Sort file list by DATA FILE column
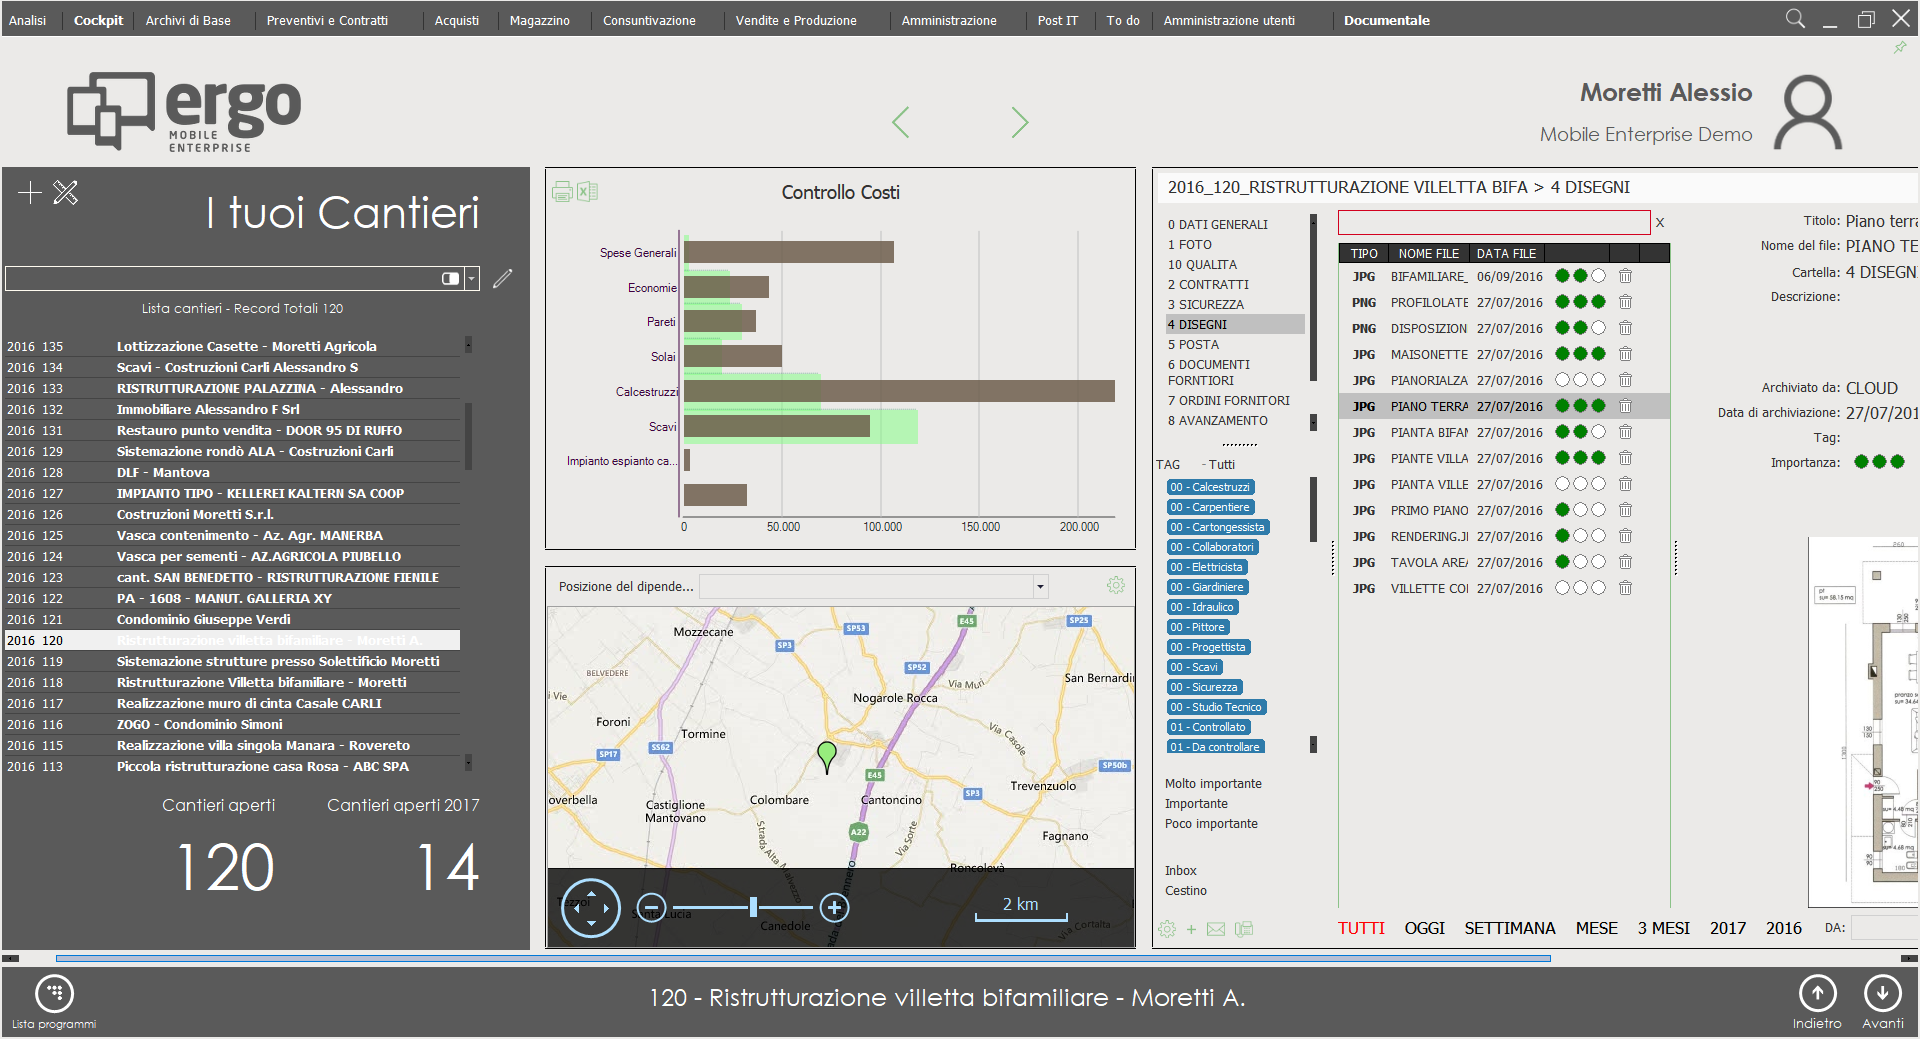 [1506, 253]
